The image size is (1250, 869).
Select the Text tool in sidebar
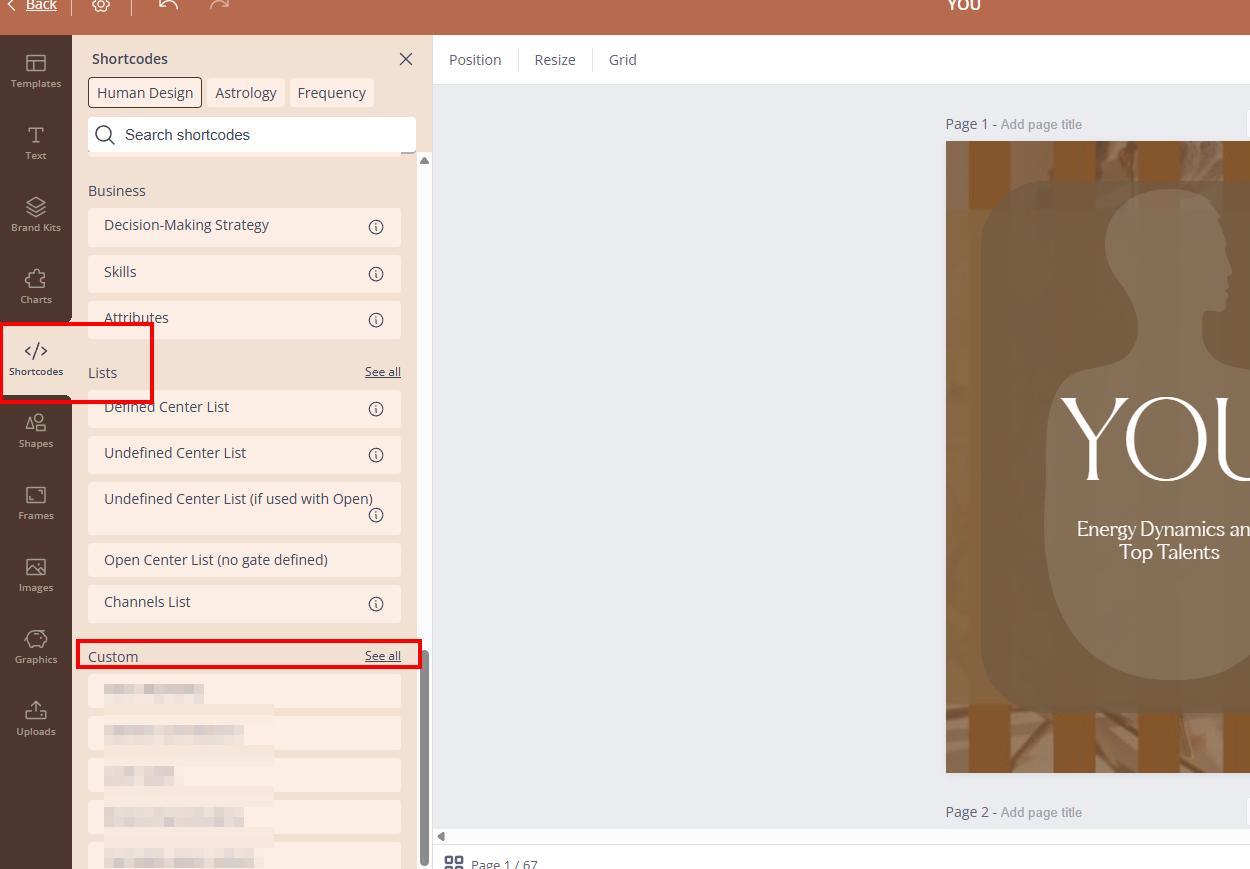pyautogui.click(x=36, y=143)
